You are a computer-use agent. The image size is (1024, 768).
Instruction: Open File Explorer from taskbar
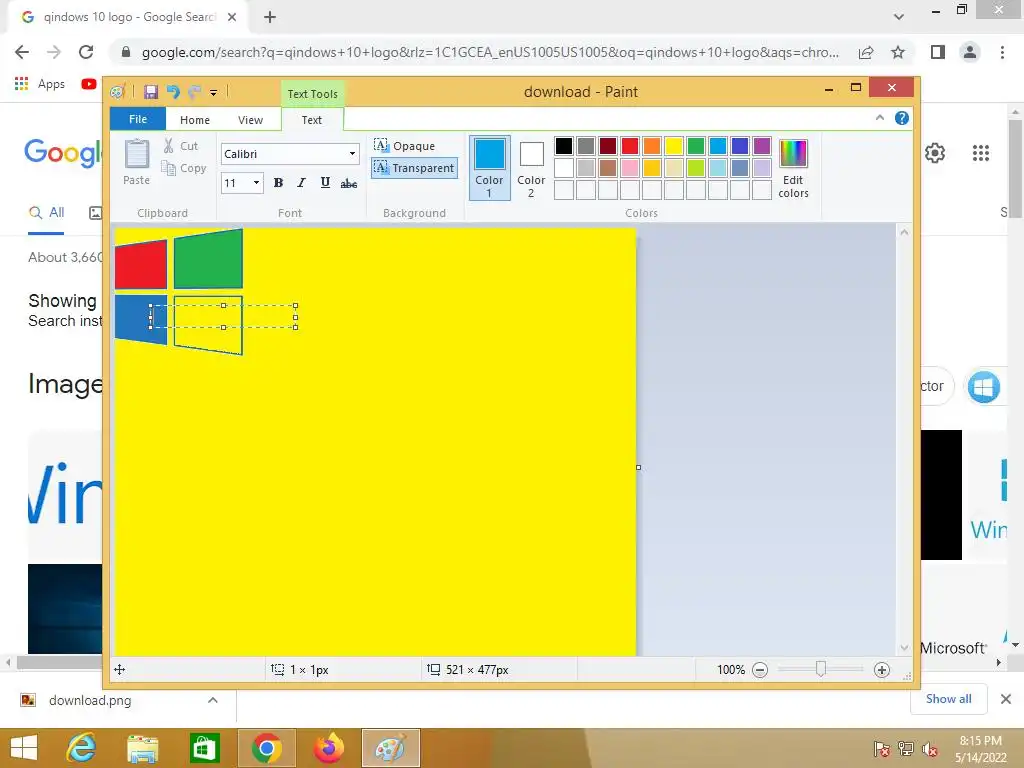[142, 748]
